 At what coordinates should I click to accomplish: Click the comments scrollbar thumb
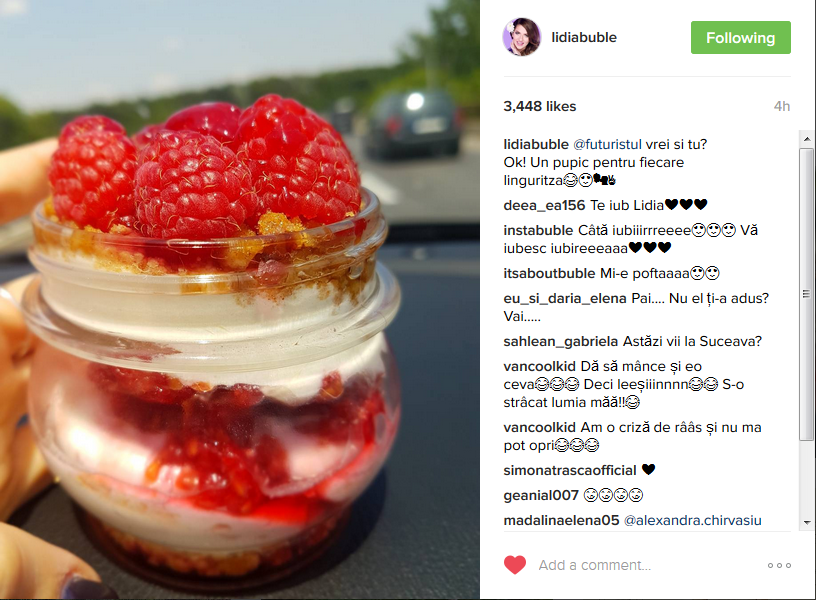(x=807, y=294)
